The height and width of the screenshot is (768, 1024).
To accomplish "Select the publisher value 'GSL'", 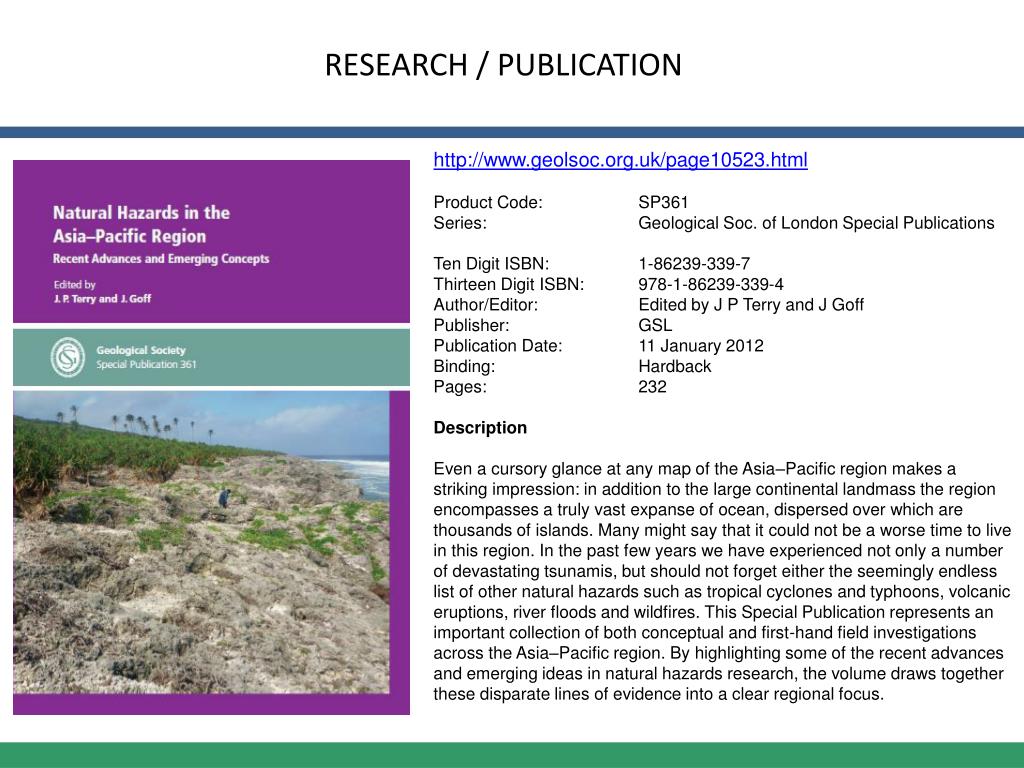I will [655, 325].
